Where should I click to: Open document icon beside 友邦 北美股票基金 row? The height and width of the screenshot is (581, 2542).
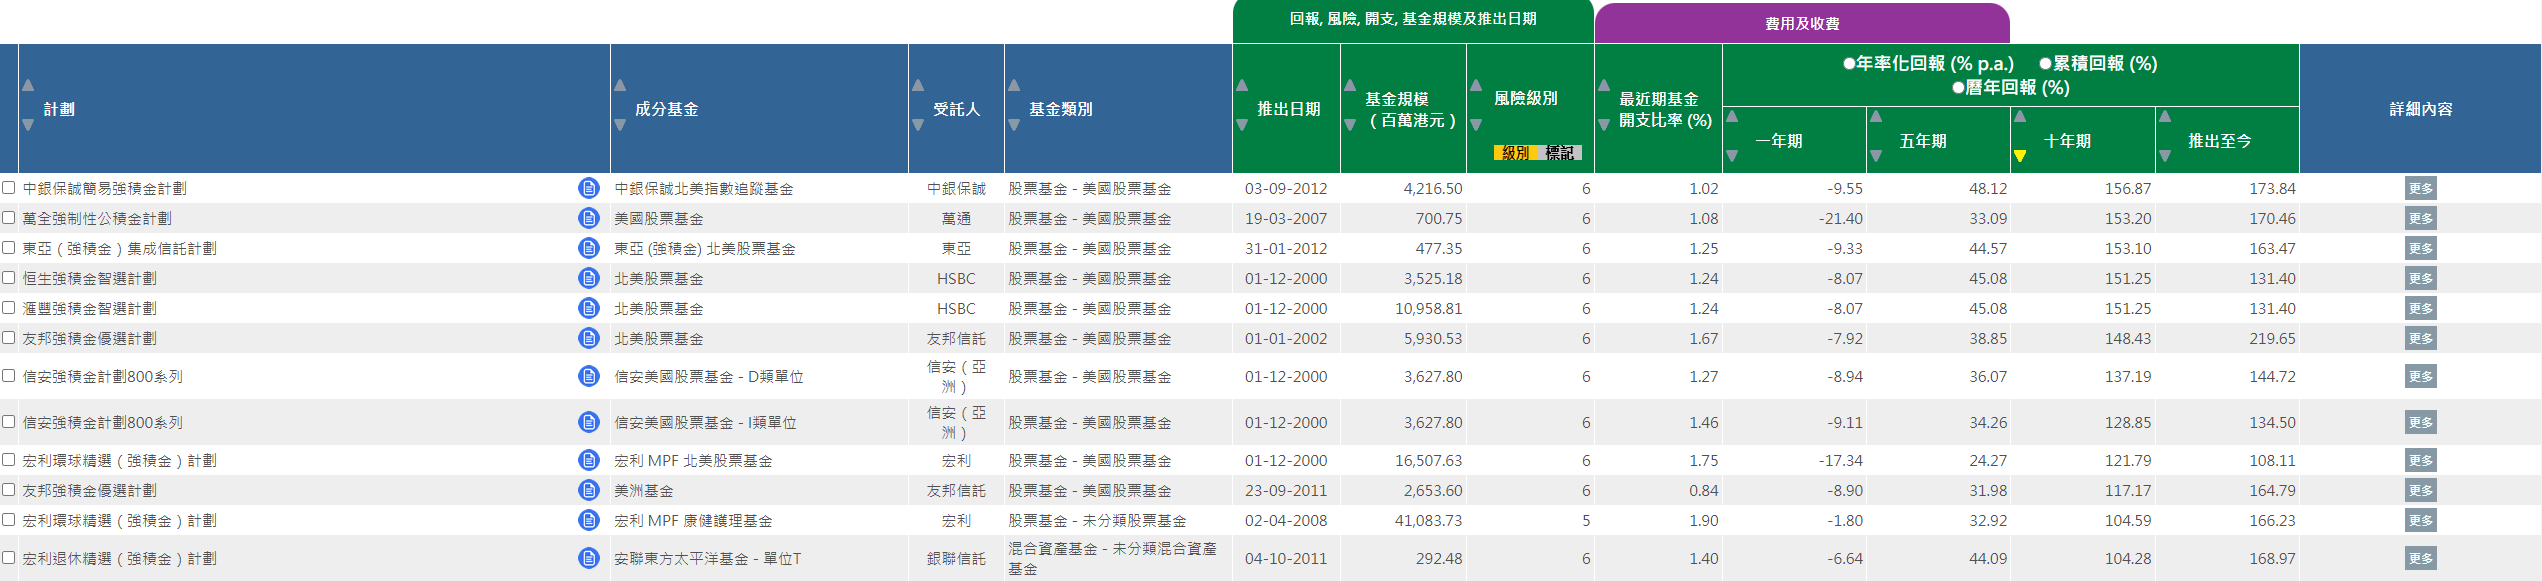(589, 338)
